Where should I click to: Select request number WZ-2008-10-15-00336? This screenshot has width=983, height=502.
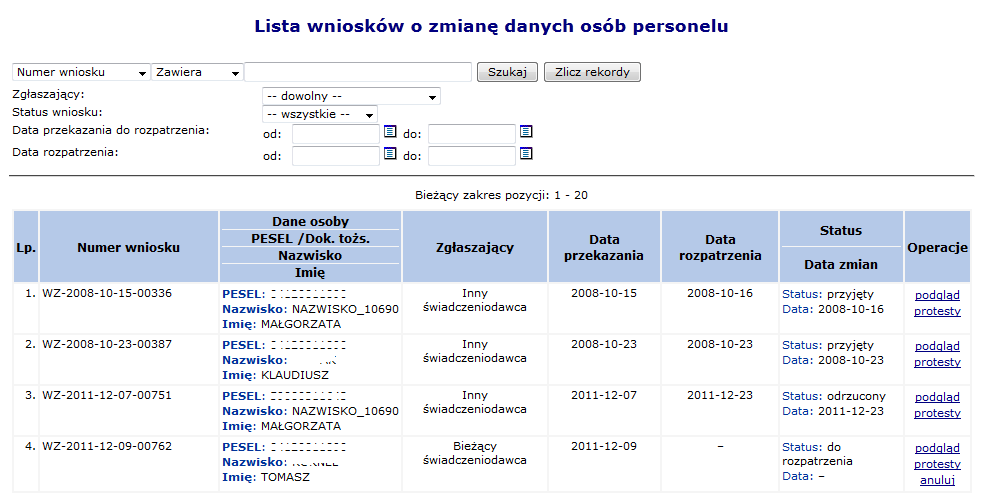point(107,293)
